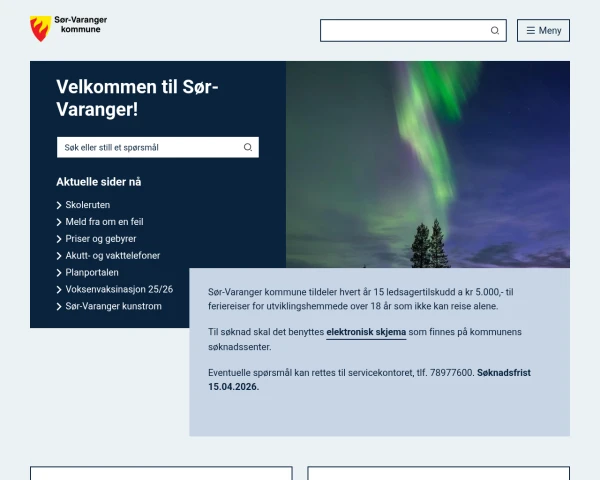Click the magnifier icon in the hero search box

248,147
